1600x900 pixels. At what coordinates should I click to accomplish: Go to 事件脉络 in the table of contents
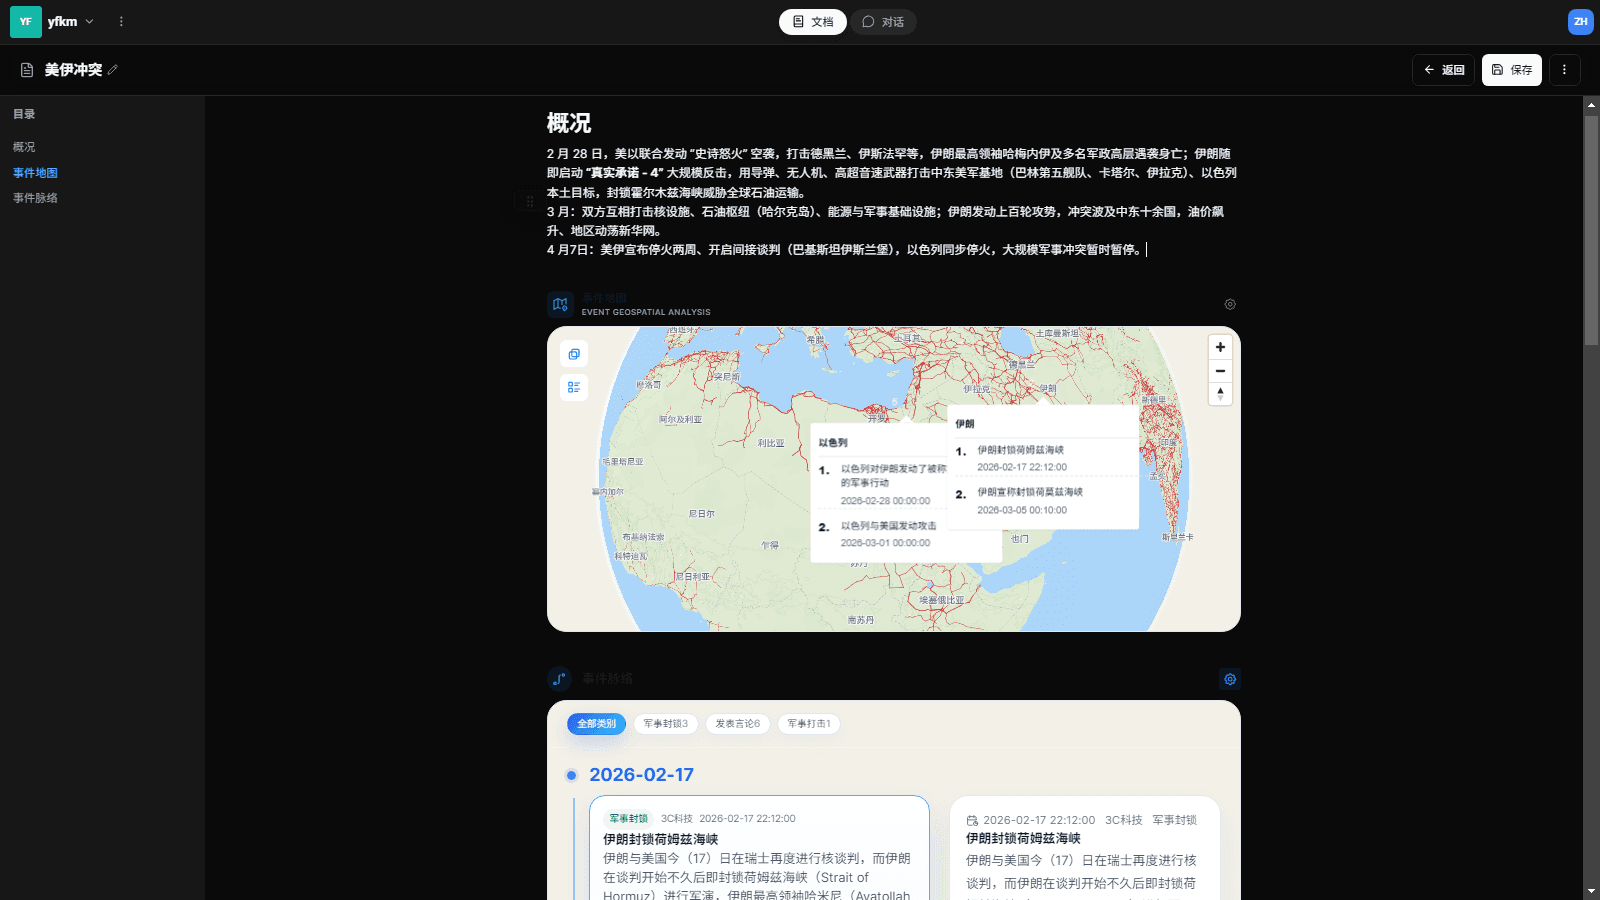[35, 198]
